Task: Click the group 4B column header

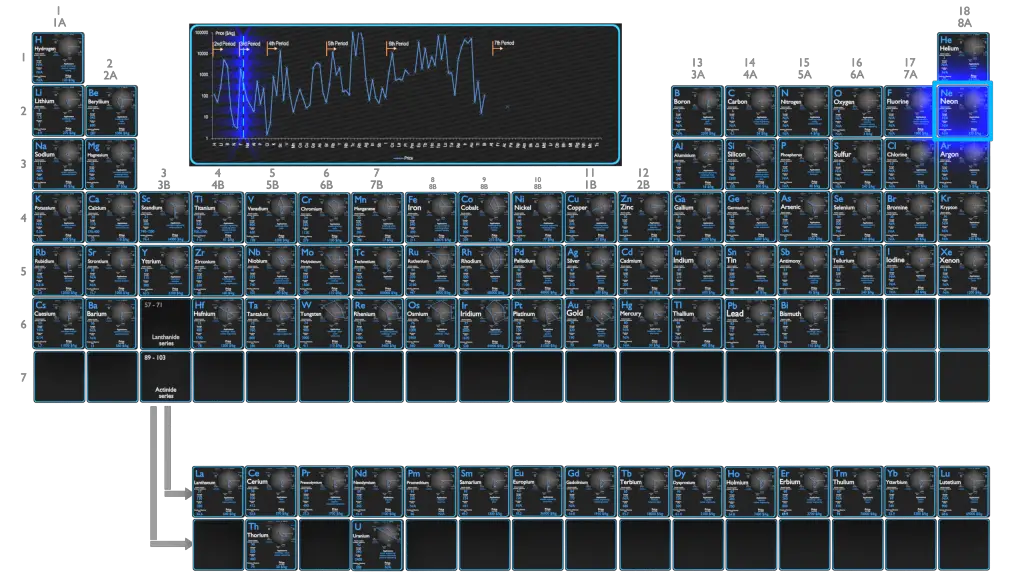Action: point(218,179)
